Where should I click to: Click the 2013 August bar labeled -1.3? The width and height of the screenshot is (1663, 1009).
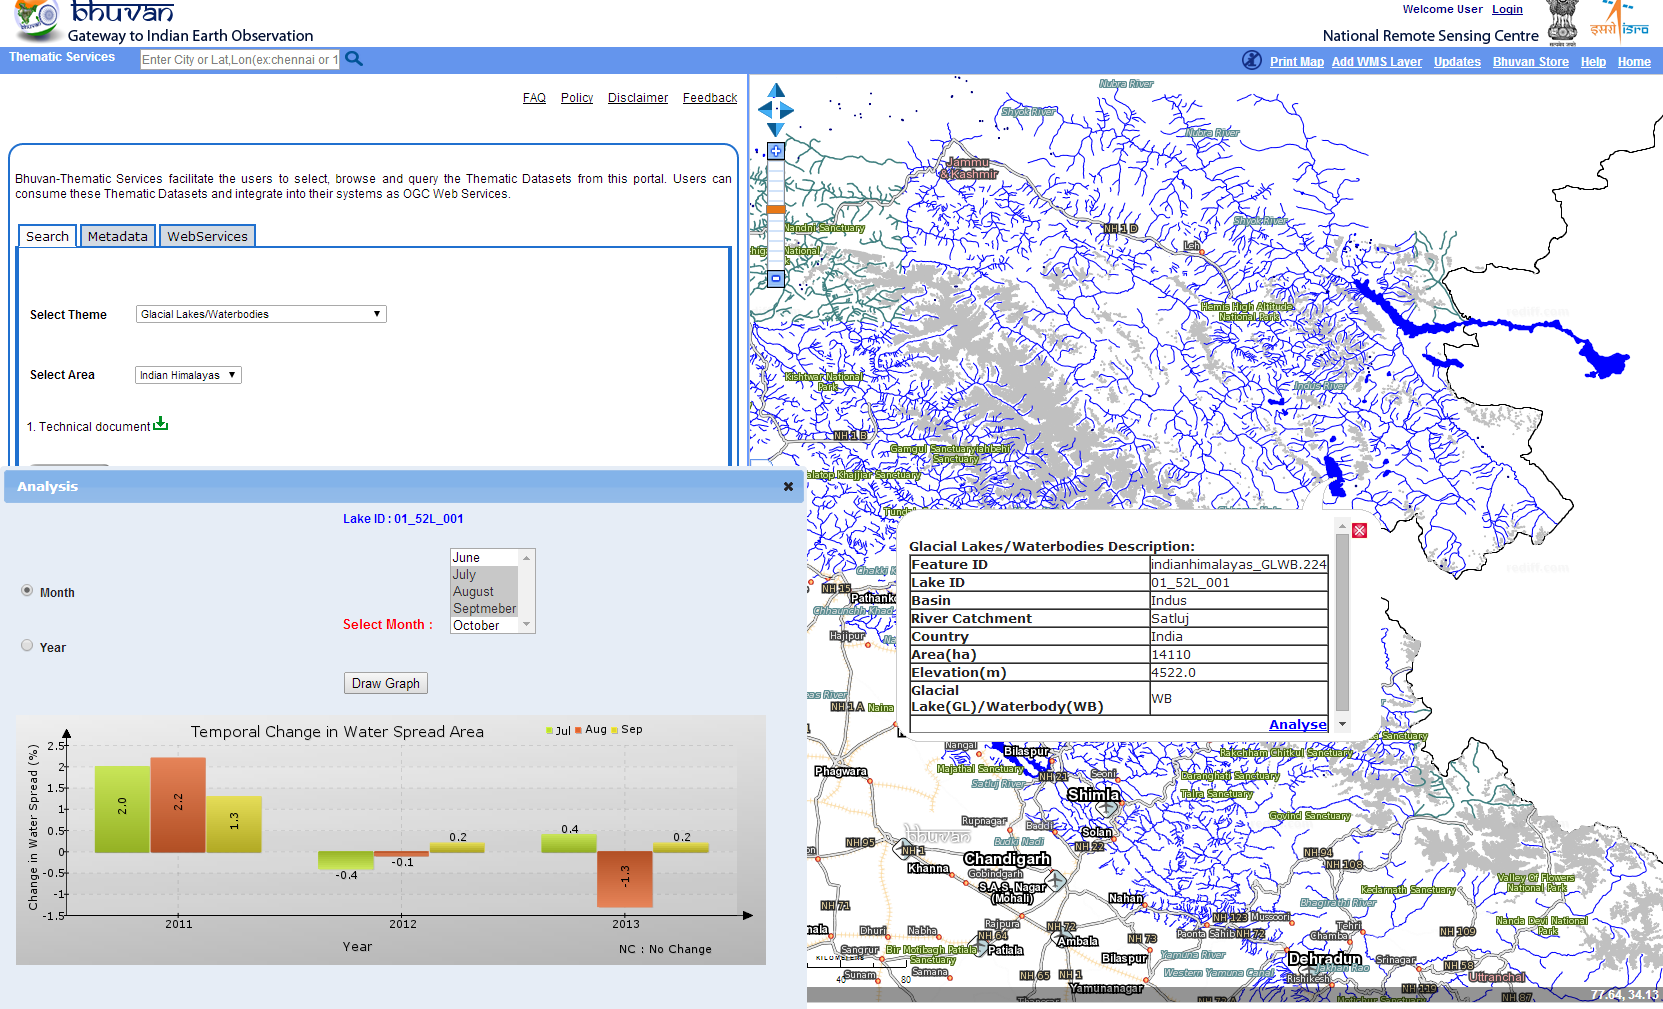[625, 879]
